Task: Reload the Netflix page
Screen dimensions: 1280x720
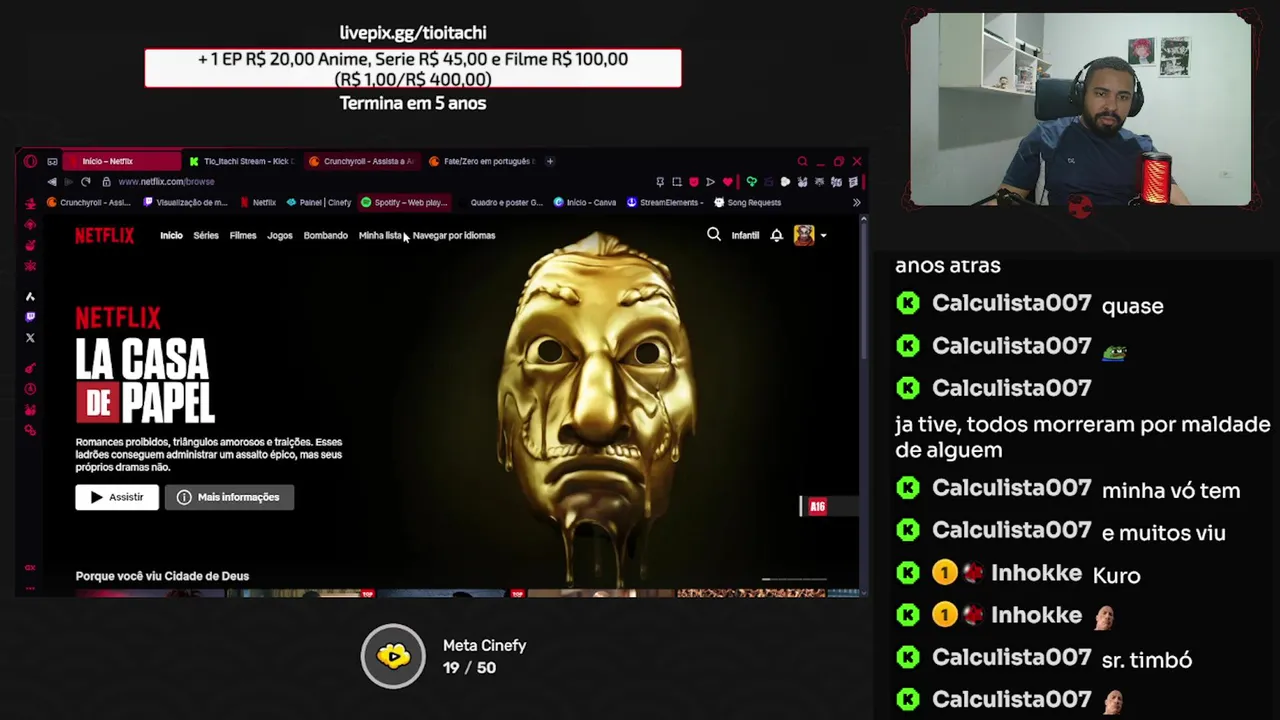Action: pyautogui.click(x=86, y=182)
